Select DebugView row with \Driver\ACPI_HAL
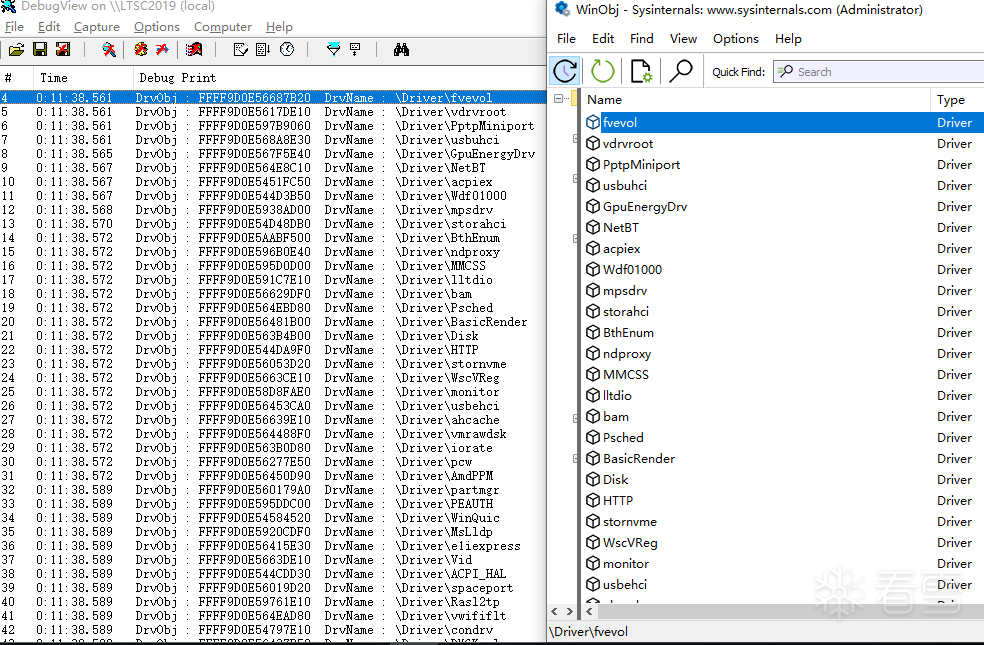Image resolution: width=984 pixels, height=645 pixels. click(x=273, y=573)
